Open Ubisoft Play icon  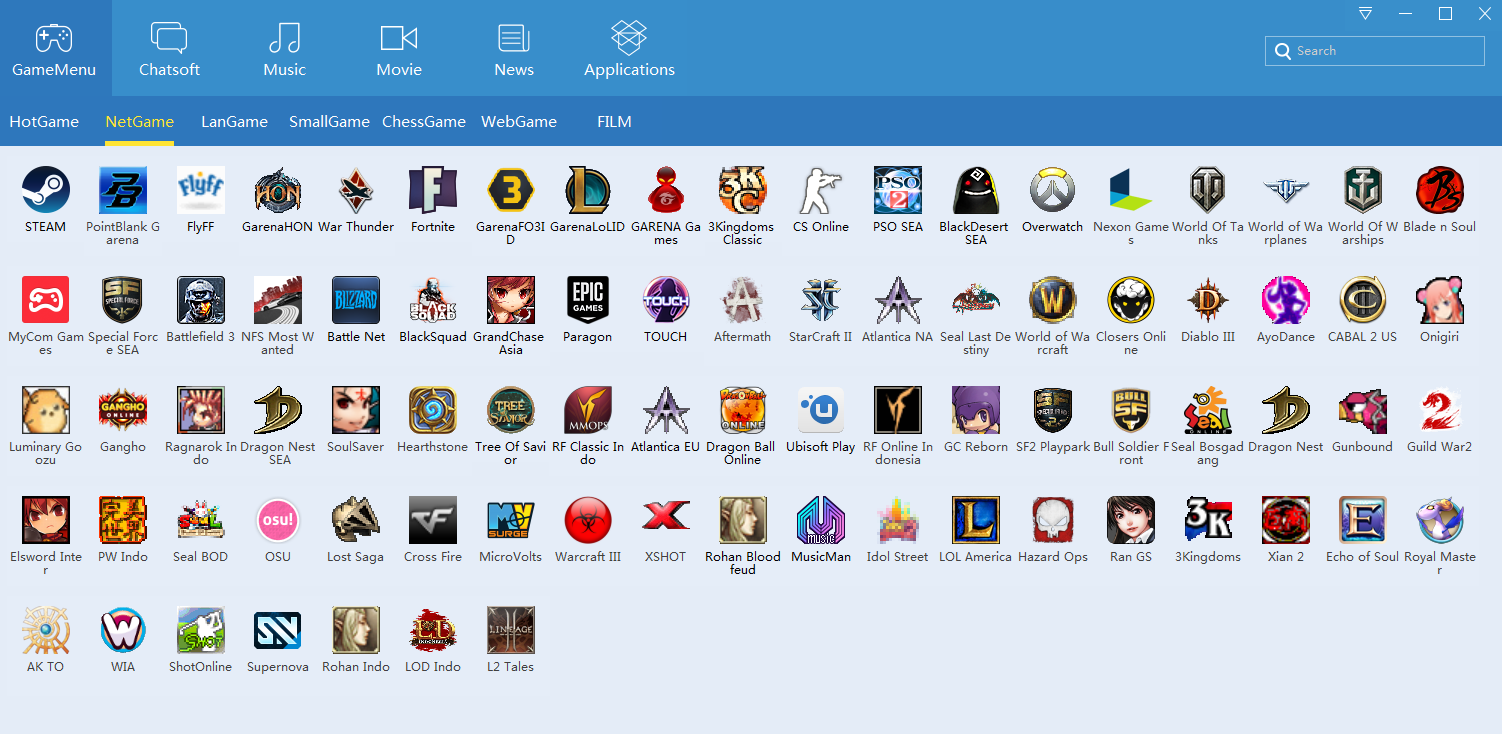(x=820, y=410)
